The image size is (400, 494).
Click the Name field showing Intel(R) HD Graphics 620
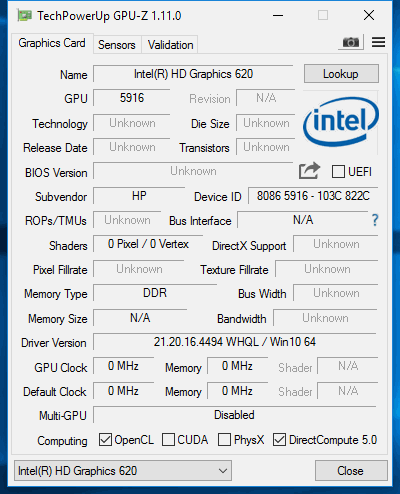[193, 74]
